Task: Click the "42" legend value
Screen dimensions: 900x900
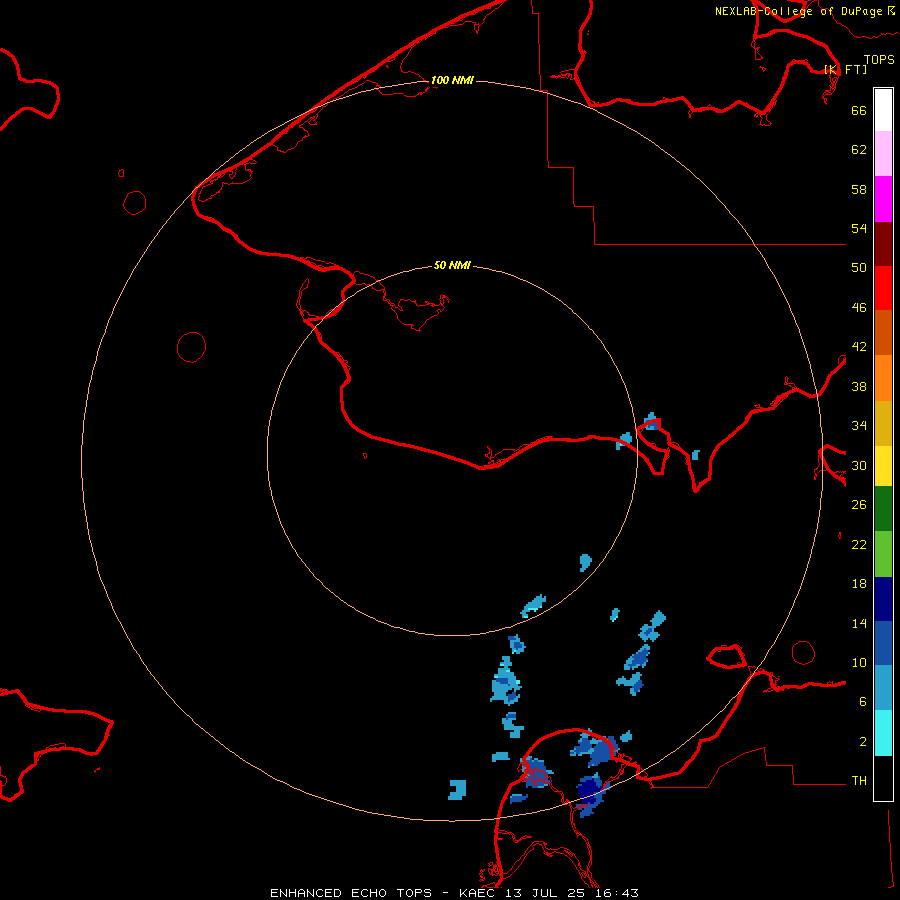Action: (x=859, y=347)
